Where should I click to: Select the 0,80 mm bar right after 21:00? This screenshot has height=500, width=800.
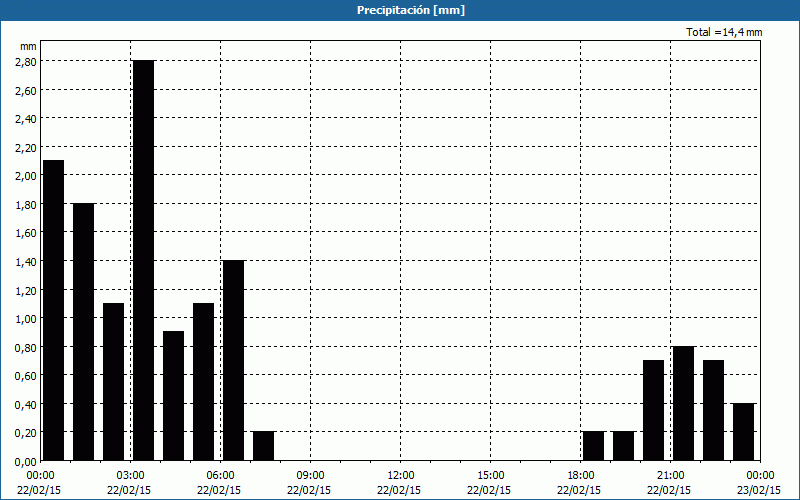coord(684,403)
